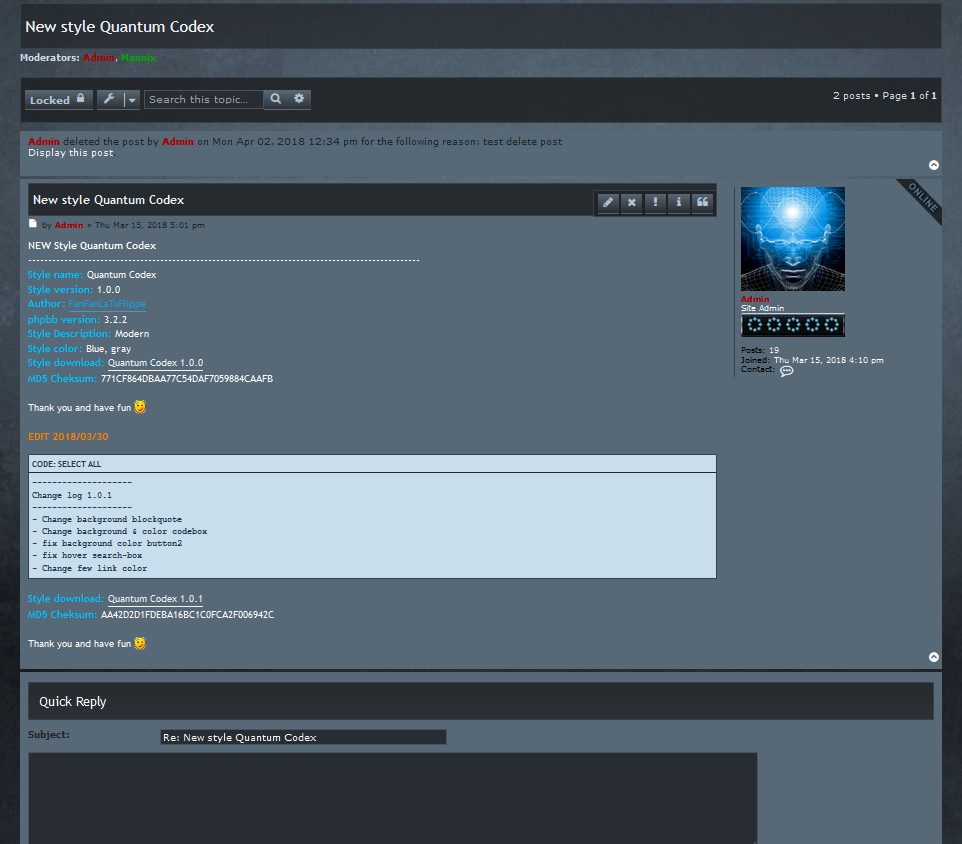Select all code in the codebox

tap(66, 464)
